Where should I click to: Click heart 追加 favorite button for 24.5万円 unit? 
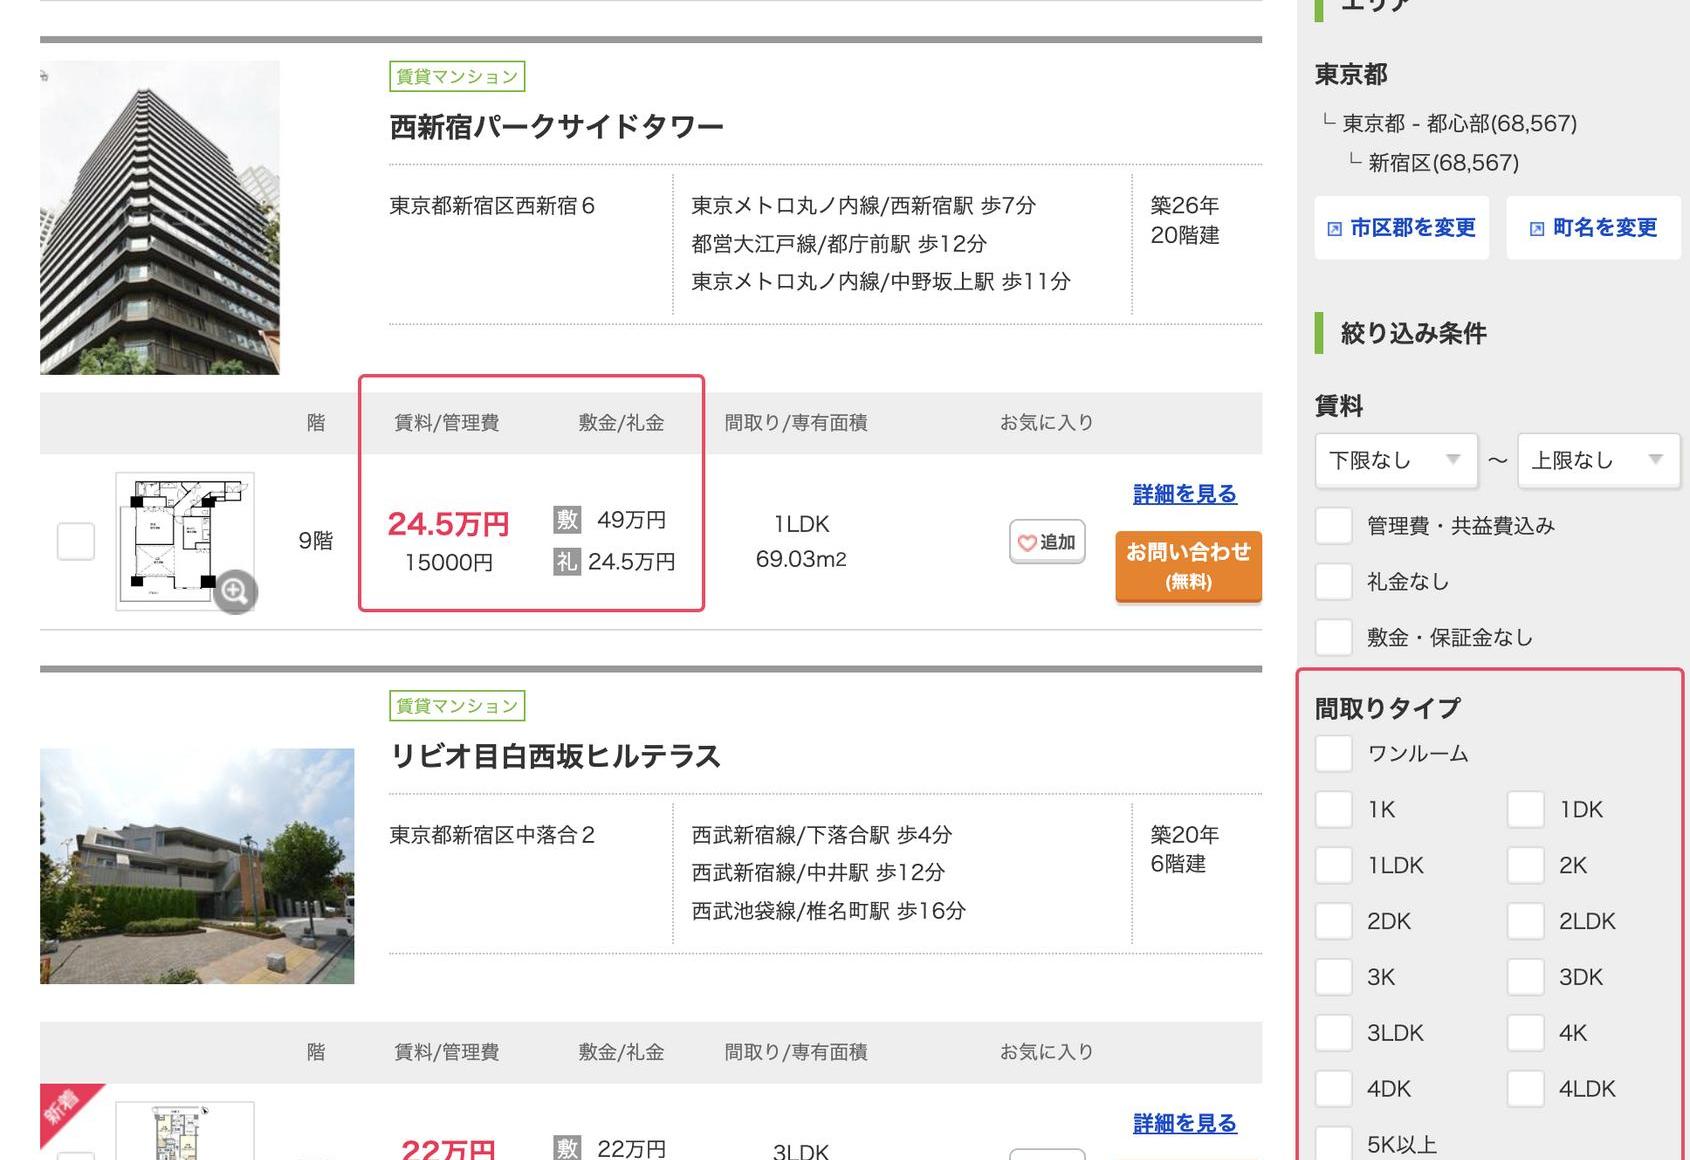(1047, 542)
